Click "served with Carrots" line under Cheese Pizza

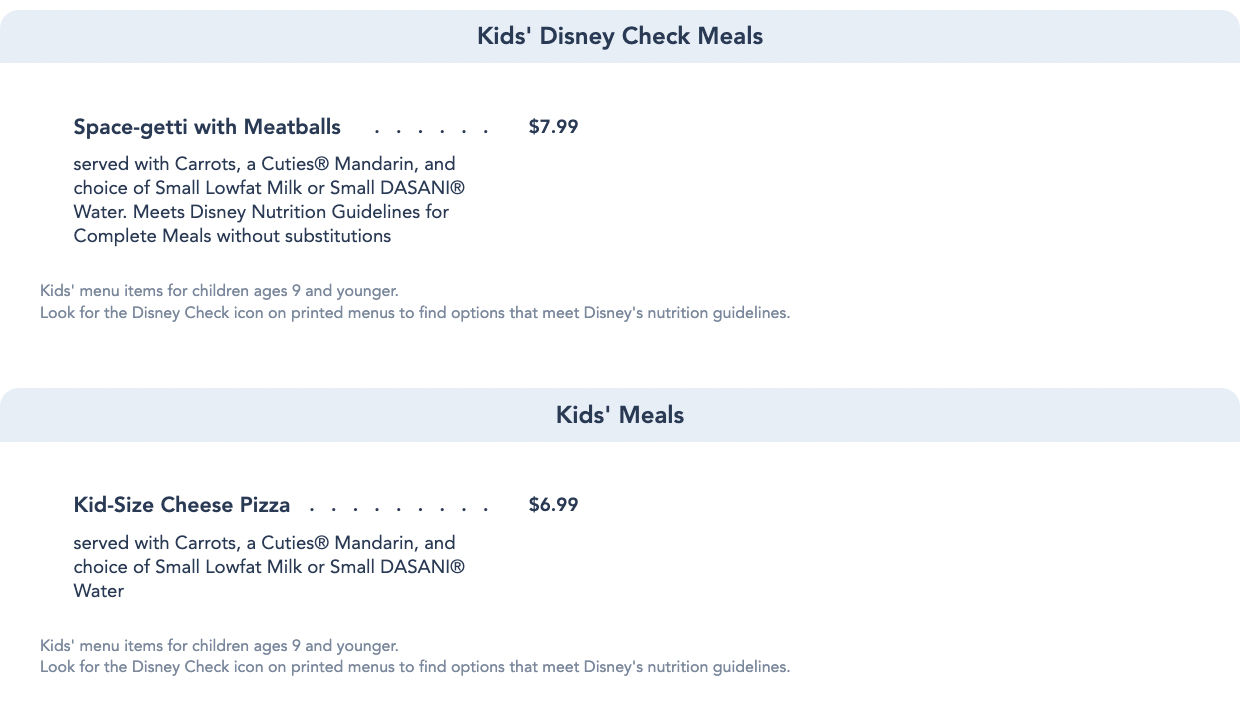[x=264, y=543]
